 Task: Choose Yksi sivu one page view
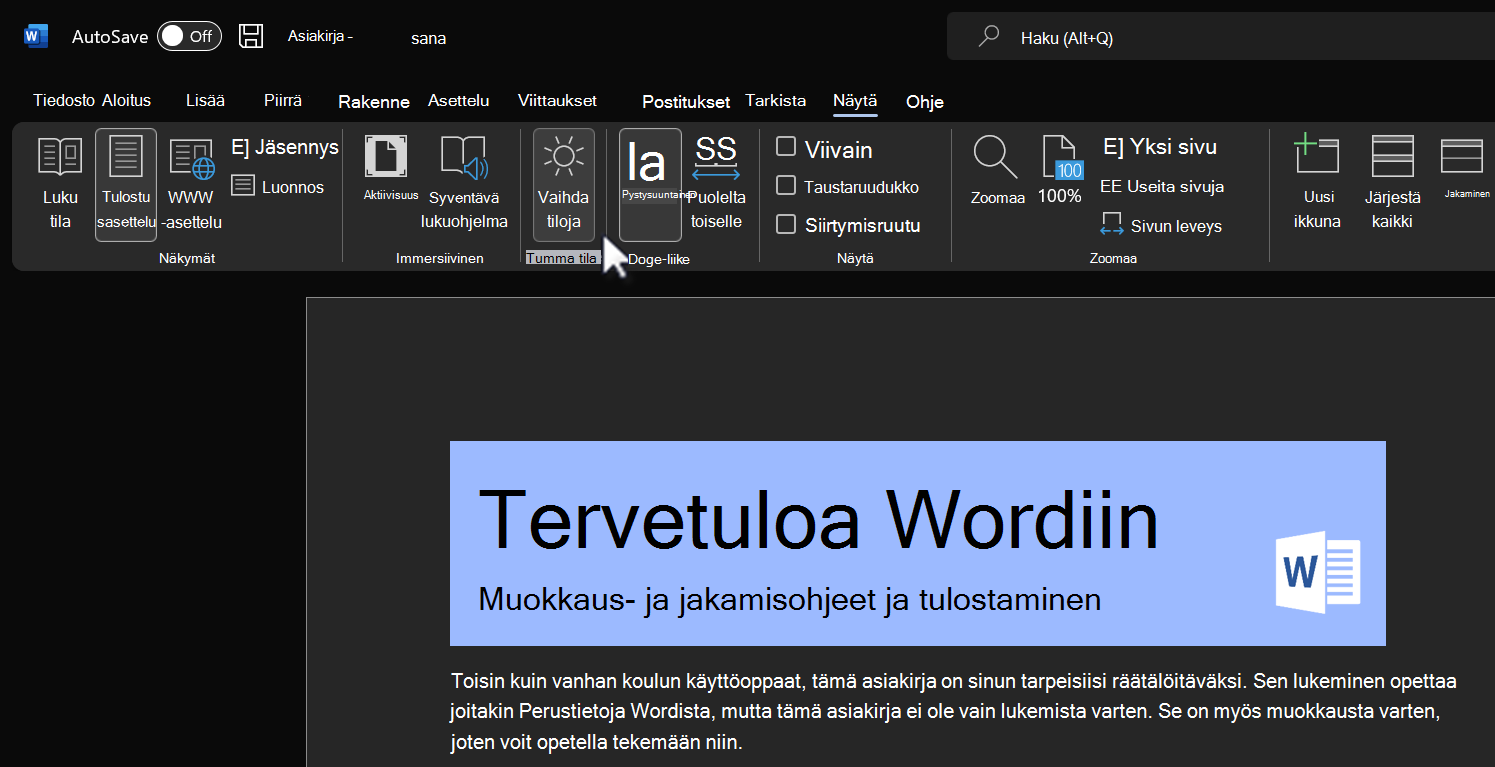(x=1160, y=147)
